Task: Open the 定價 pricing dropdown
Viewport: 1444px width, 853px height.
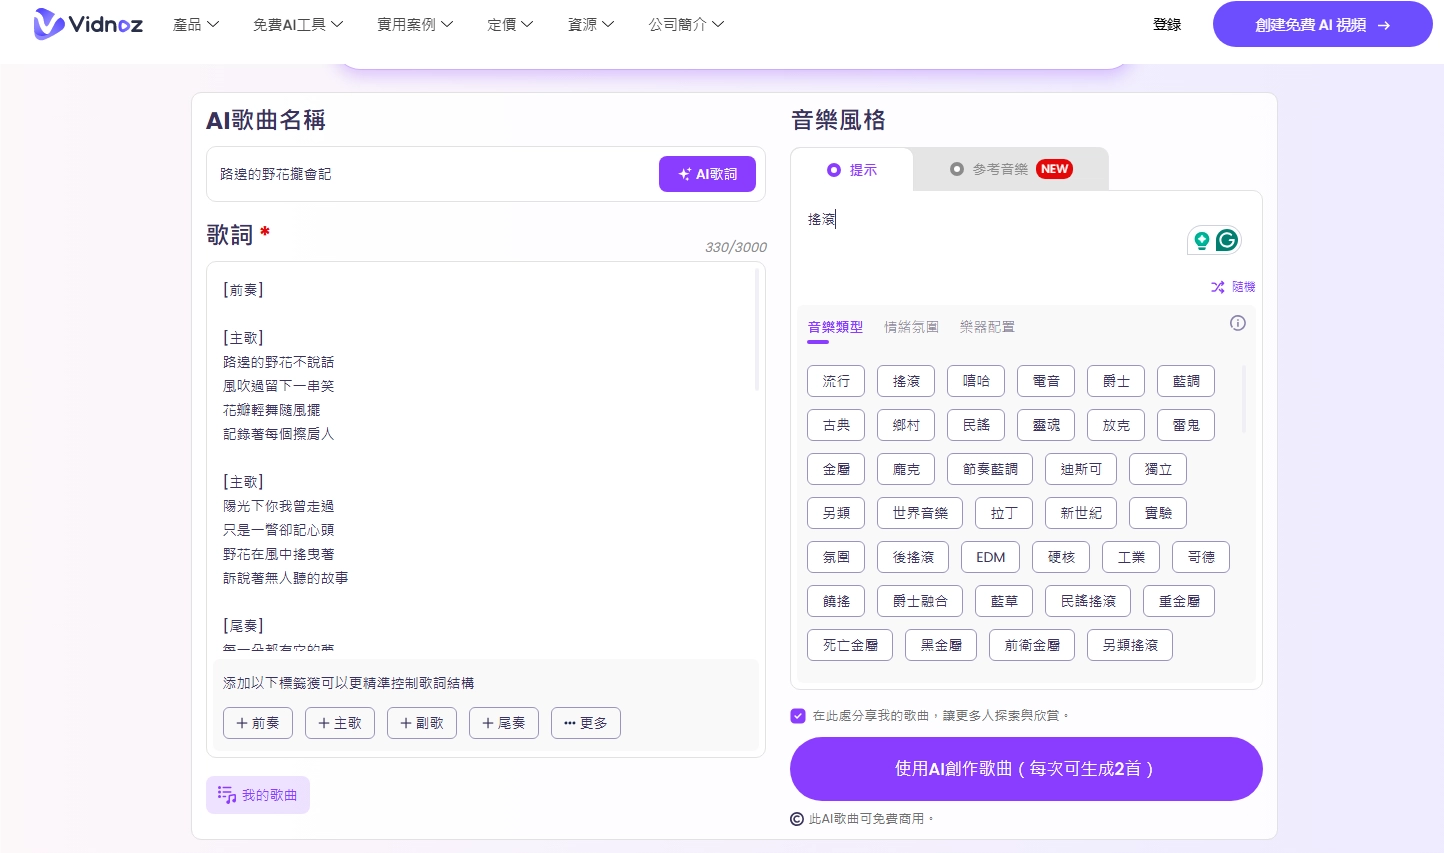Action: coord(510,24)
